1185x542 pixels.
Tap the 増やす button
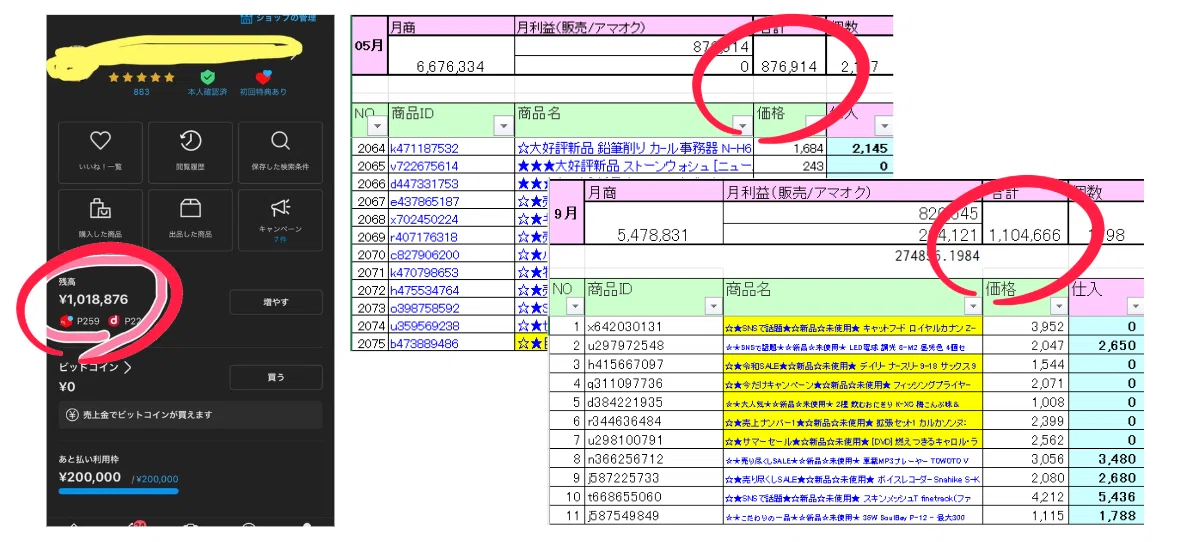click(x=276, y=302)
